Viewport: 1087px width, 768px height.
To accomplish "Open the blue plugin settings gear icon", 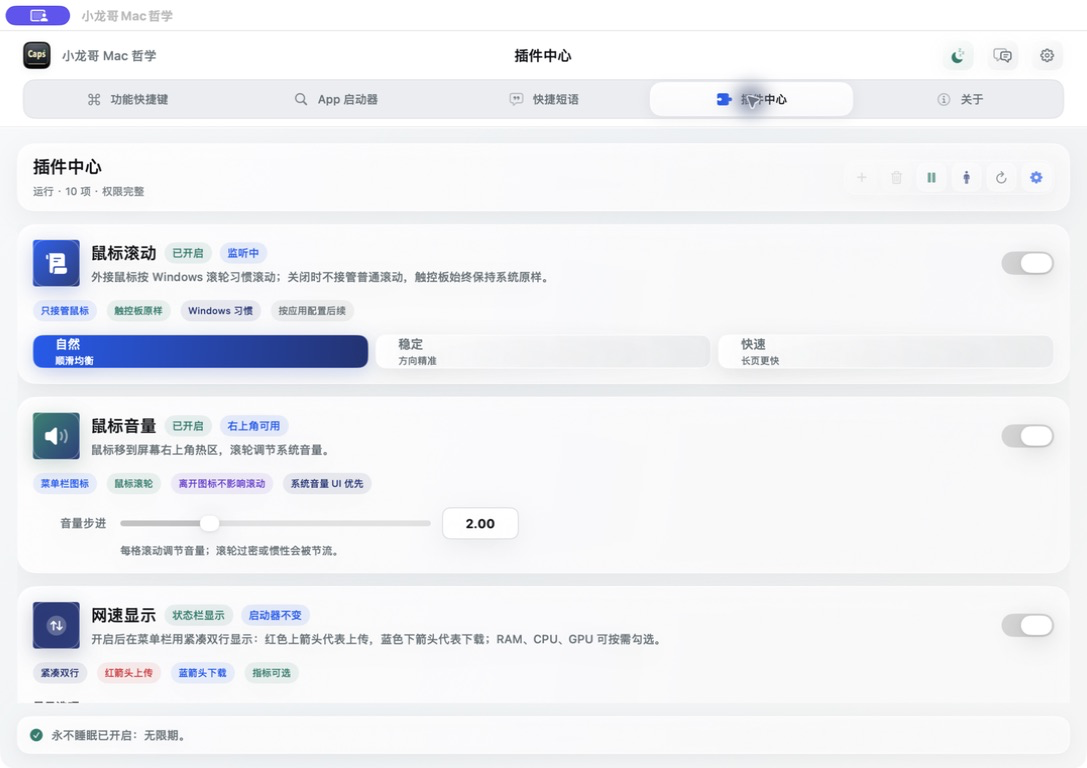I will [x=1036, y=177].
